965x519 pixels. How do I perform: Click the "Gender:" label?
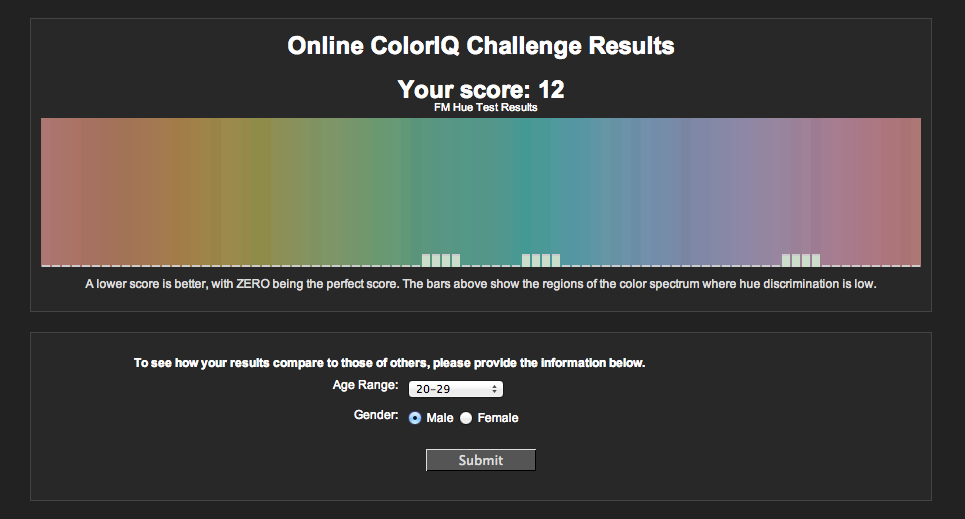point(376,415)
